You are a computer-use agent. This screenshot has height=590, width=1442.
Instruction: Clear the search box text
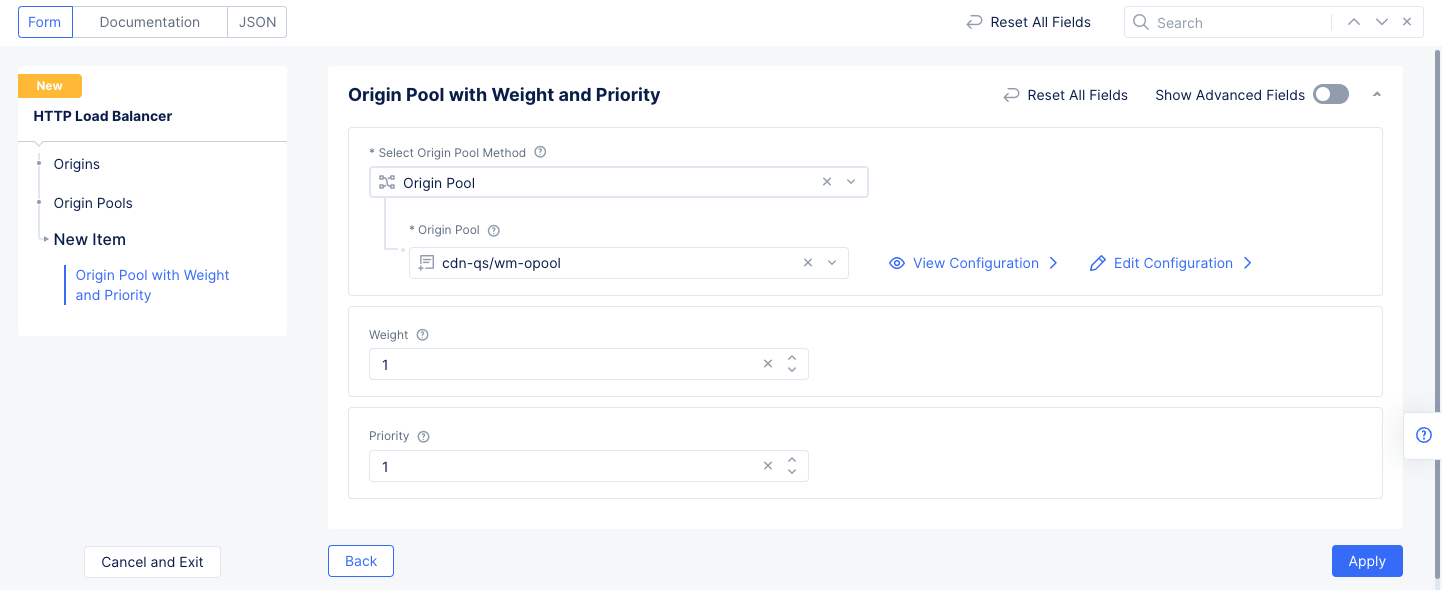[x=1407, y=22]
